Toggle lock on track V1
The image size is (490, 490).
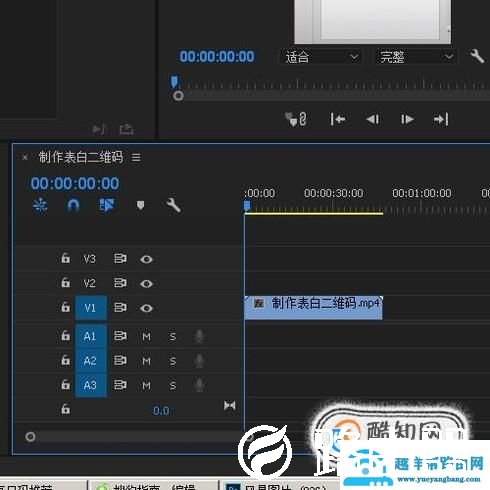(x=65, y=307)
